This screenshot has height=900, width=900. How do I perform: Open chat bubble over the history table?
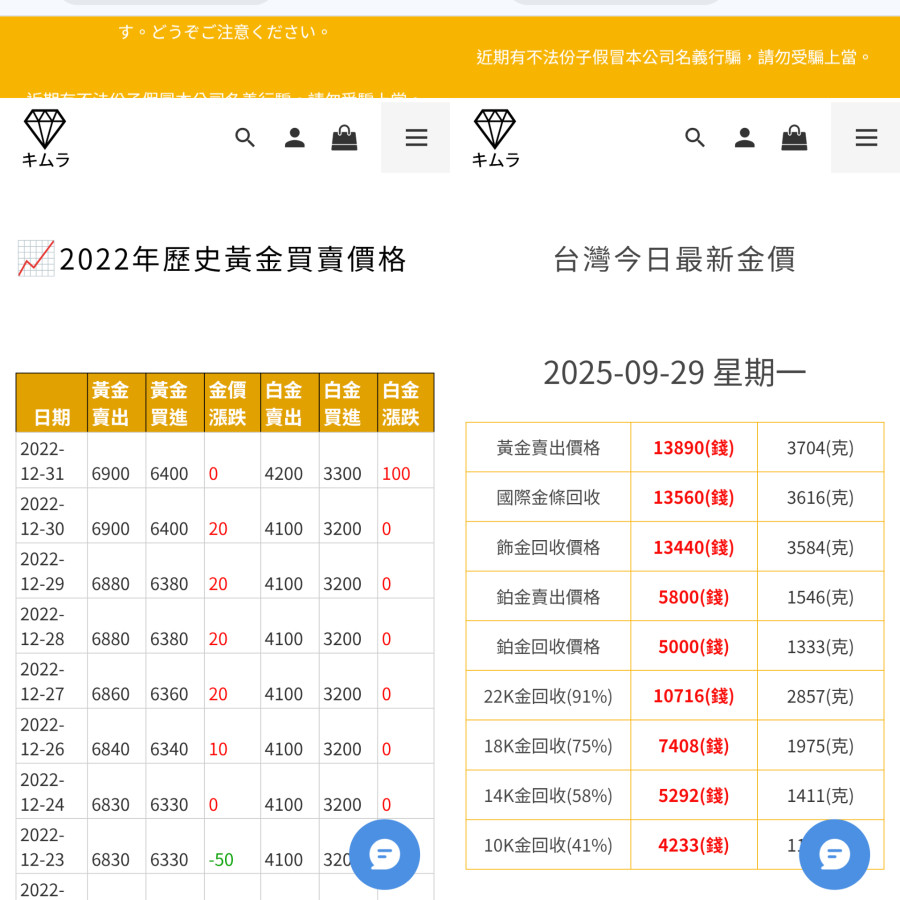coord(384,854)
